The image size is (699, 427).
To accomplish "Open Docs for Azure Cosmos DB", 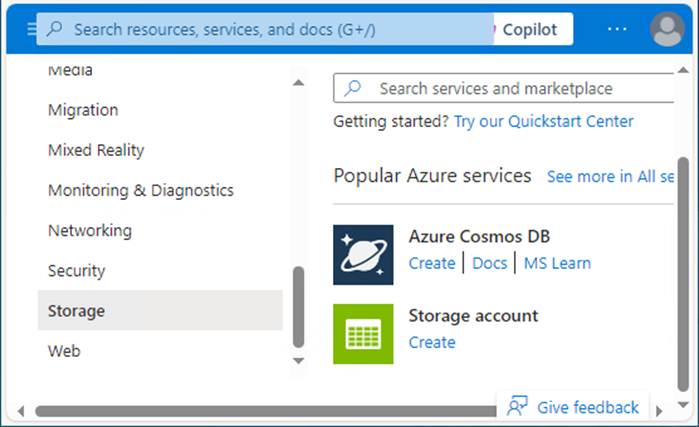I will click(489, 263).
